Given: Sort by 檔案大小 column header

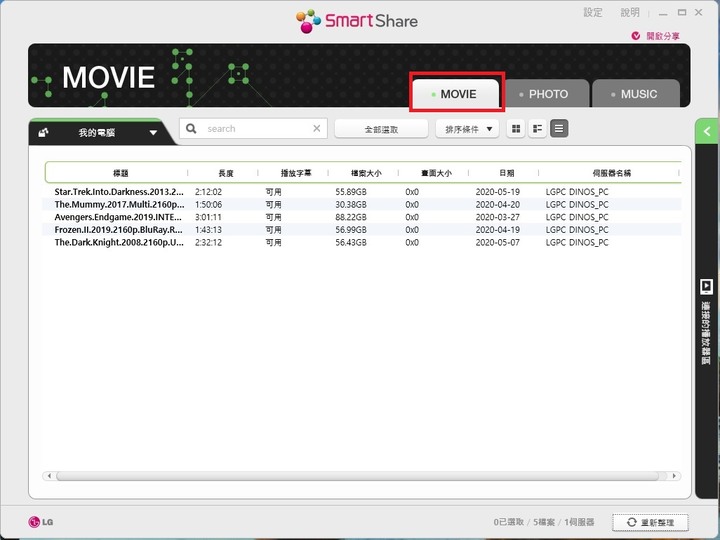Looking at the screenshot, I should click(366, 173).
